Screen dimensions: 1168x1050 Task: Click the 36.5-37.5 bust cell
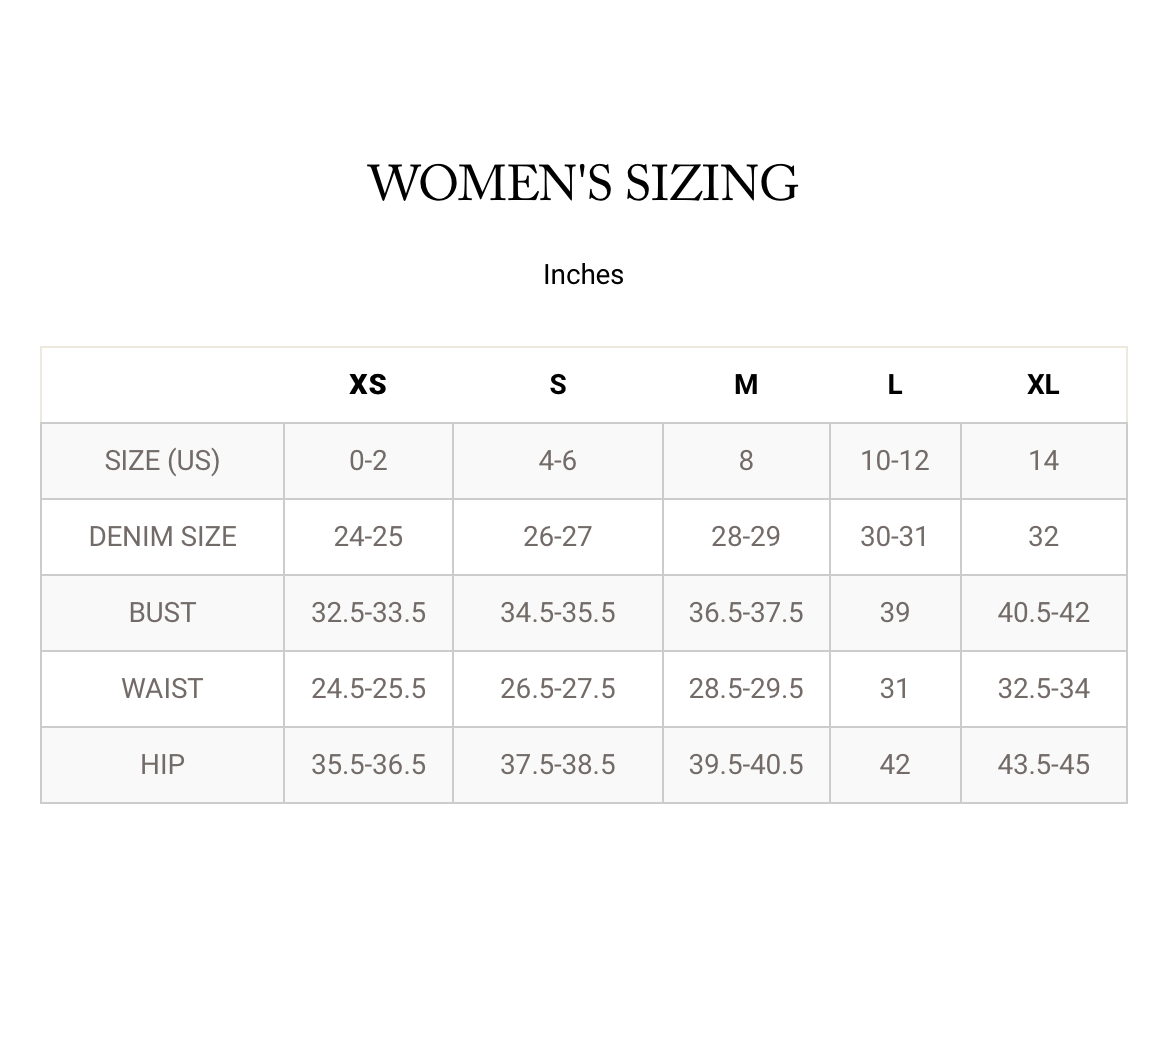746,613
